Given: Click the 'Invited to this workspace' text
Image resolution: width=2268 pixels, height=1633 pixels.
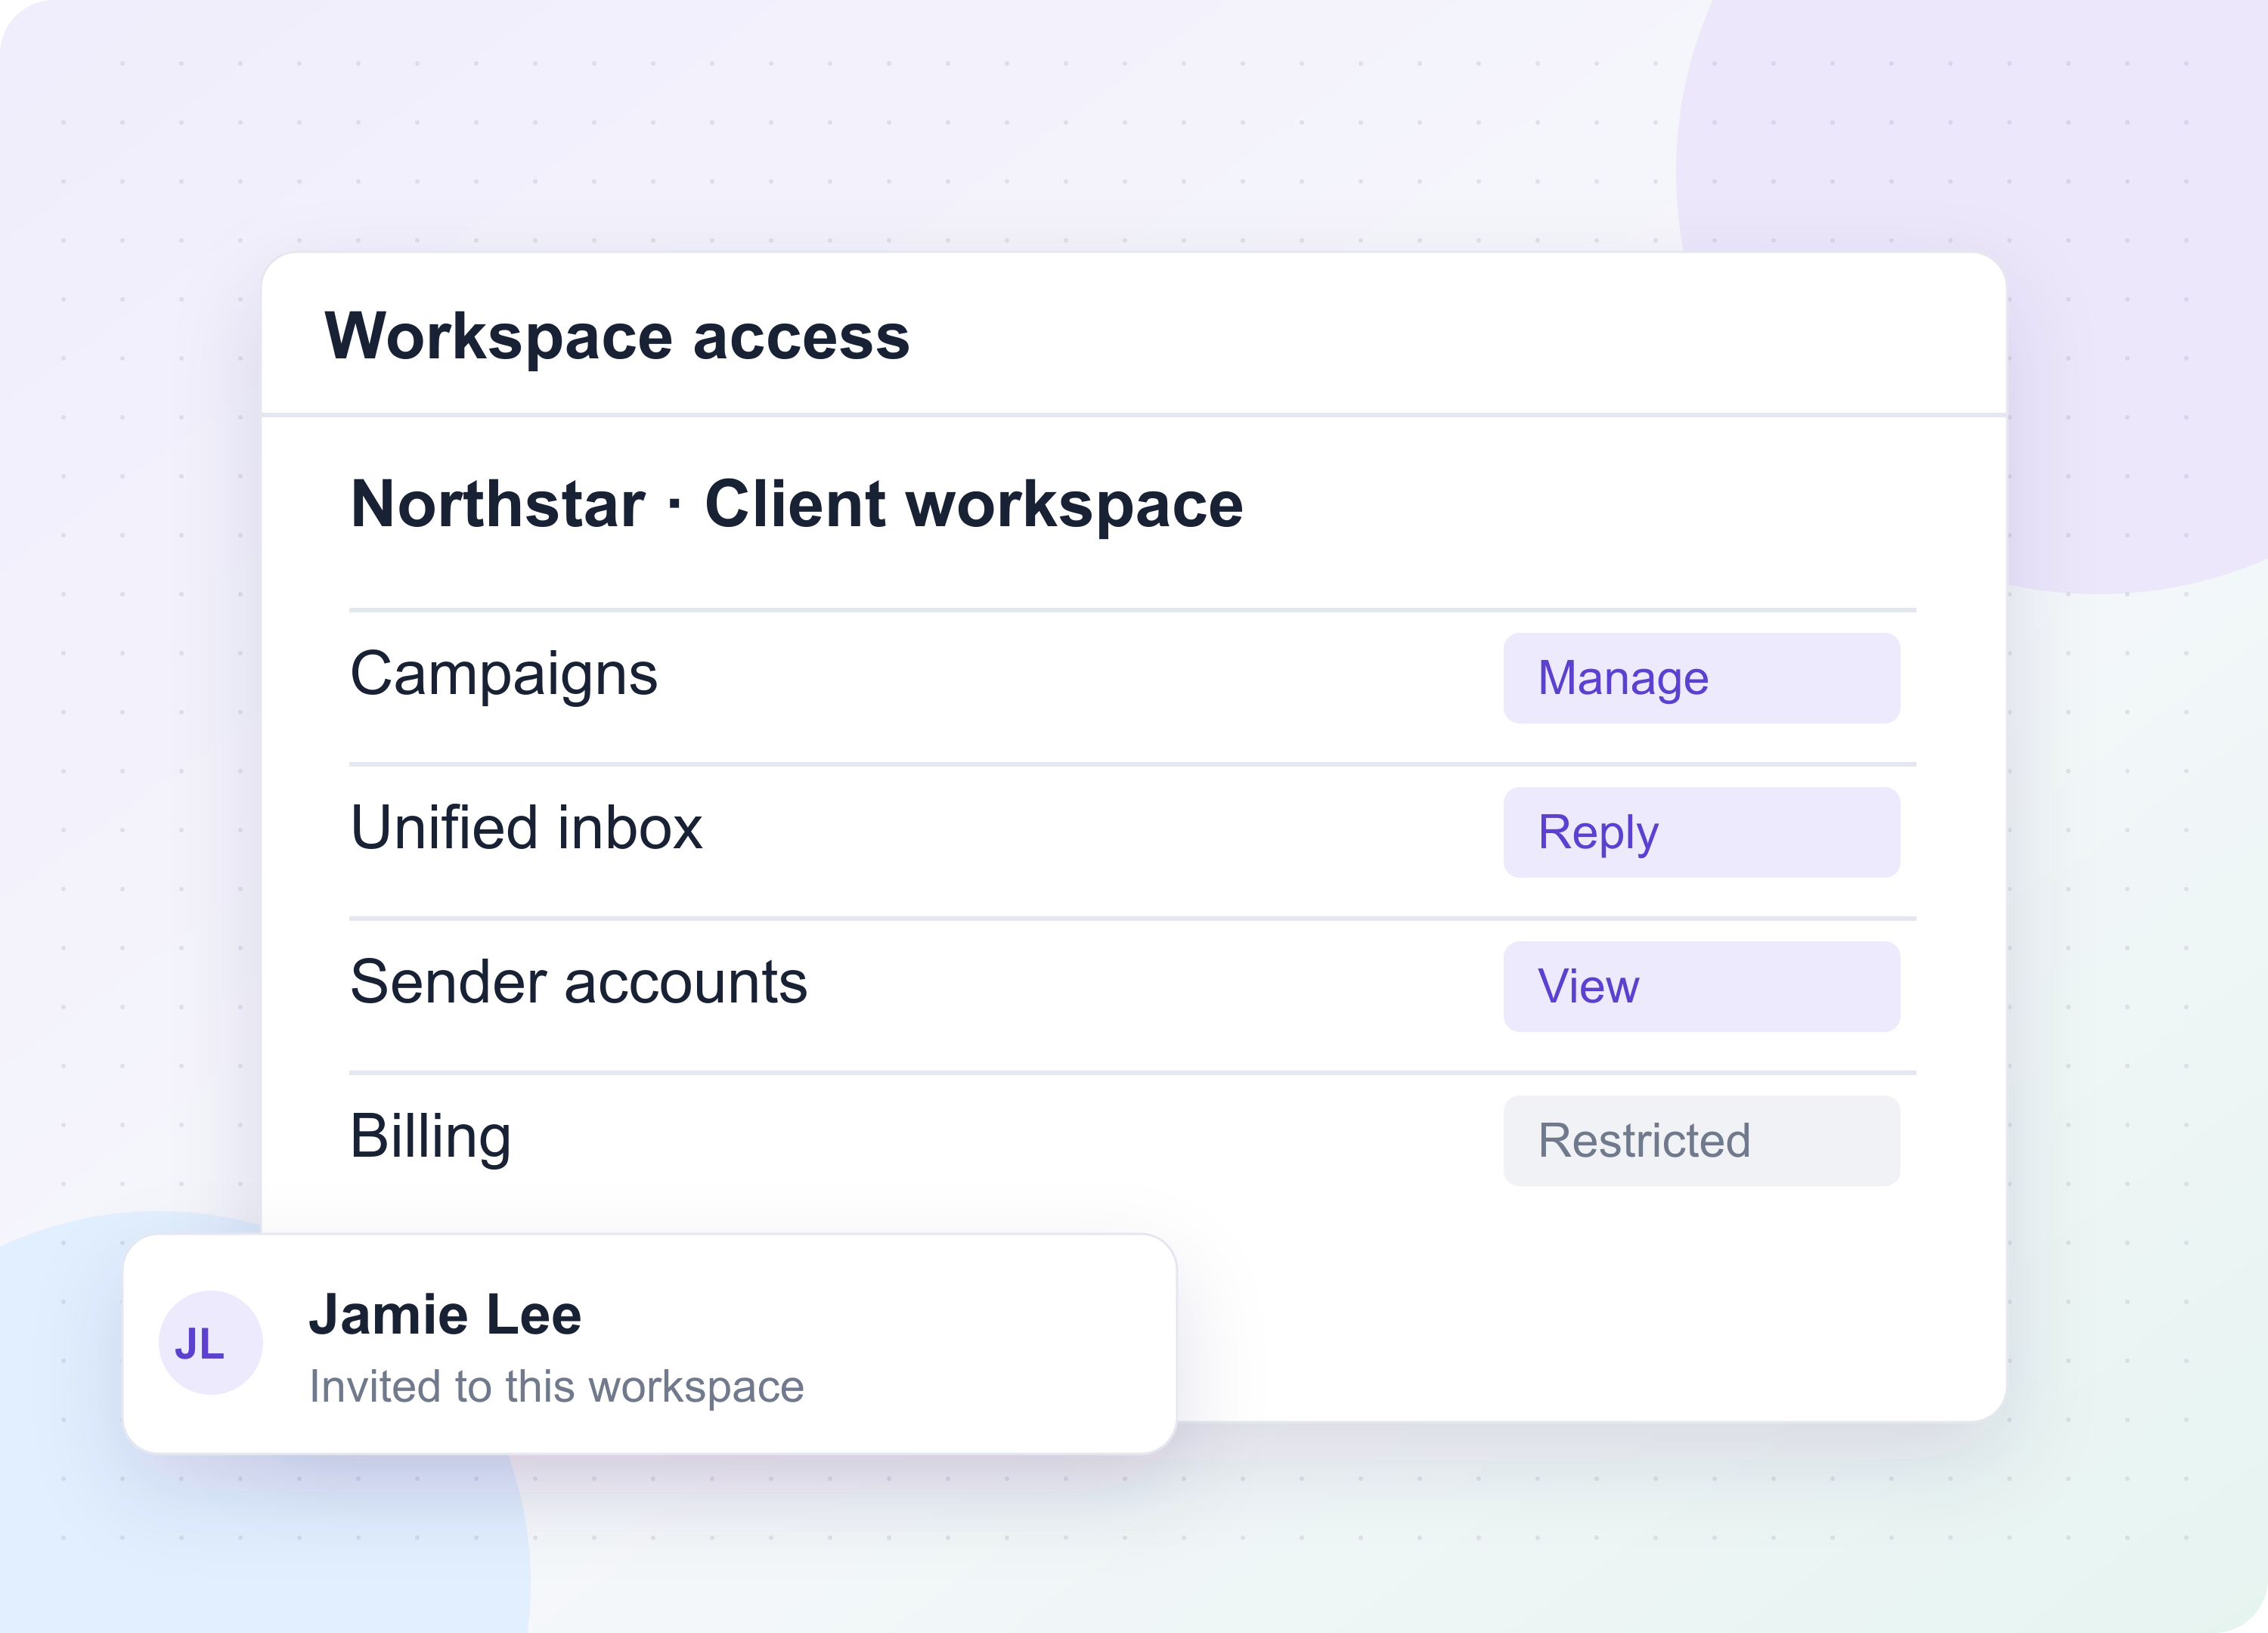Looking at the screenshot, I should click(x=556, y=1388).
